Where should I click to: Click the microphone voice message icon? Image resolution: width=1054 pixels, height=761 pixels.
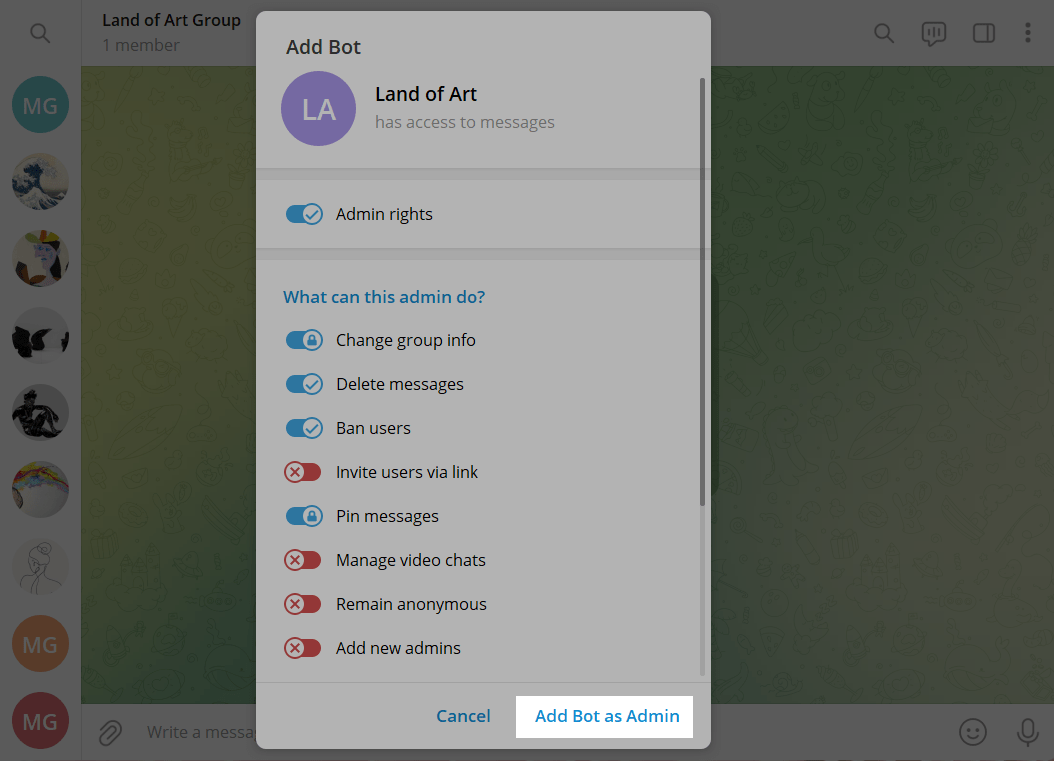coord(1027,732)
